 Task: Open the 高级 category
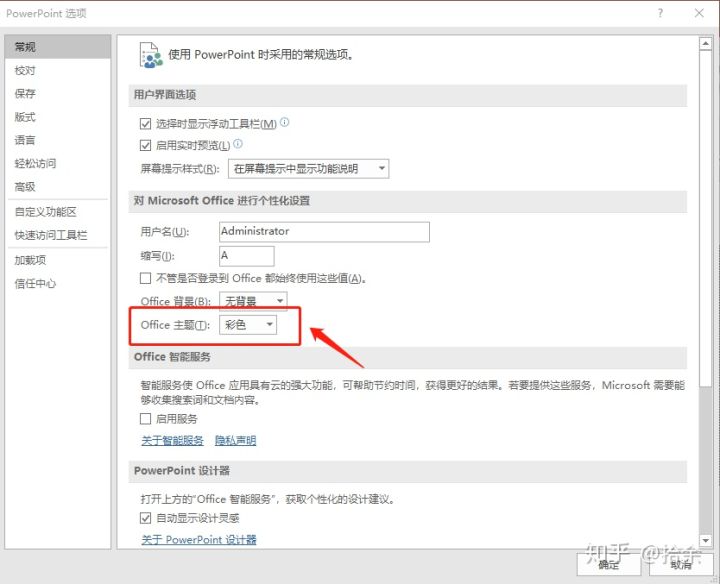point(58,187)
